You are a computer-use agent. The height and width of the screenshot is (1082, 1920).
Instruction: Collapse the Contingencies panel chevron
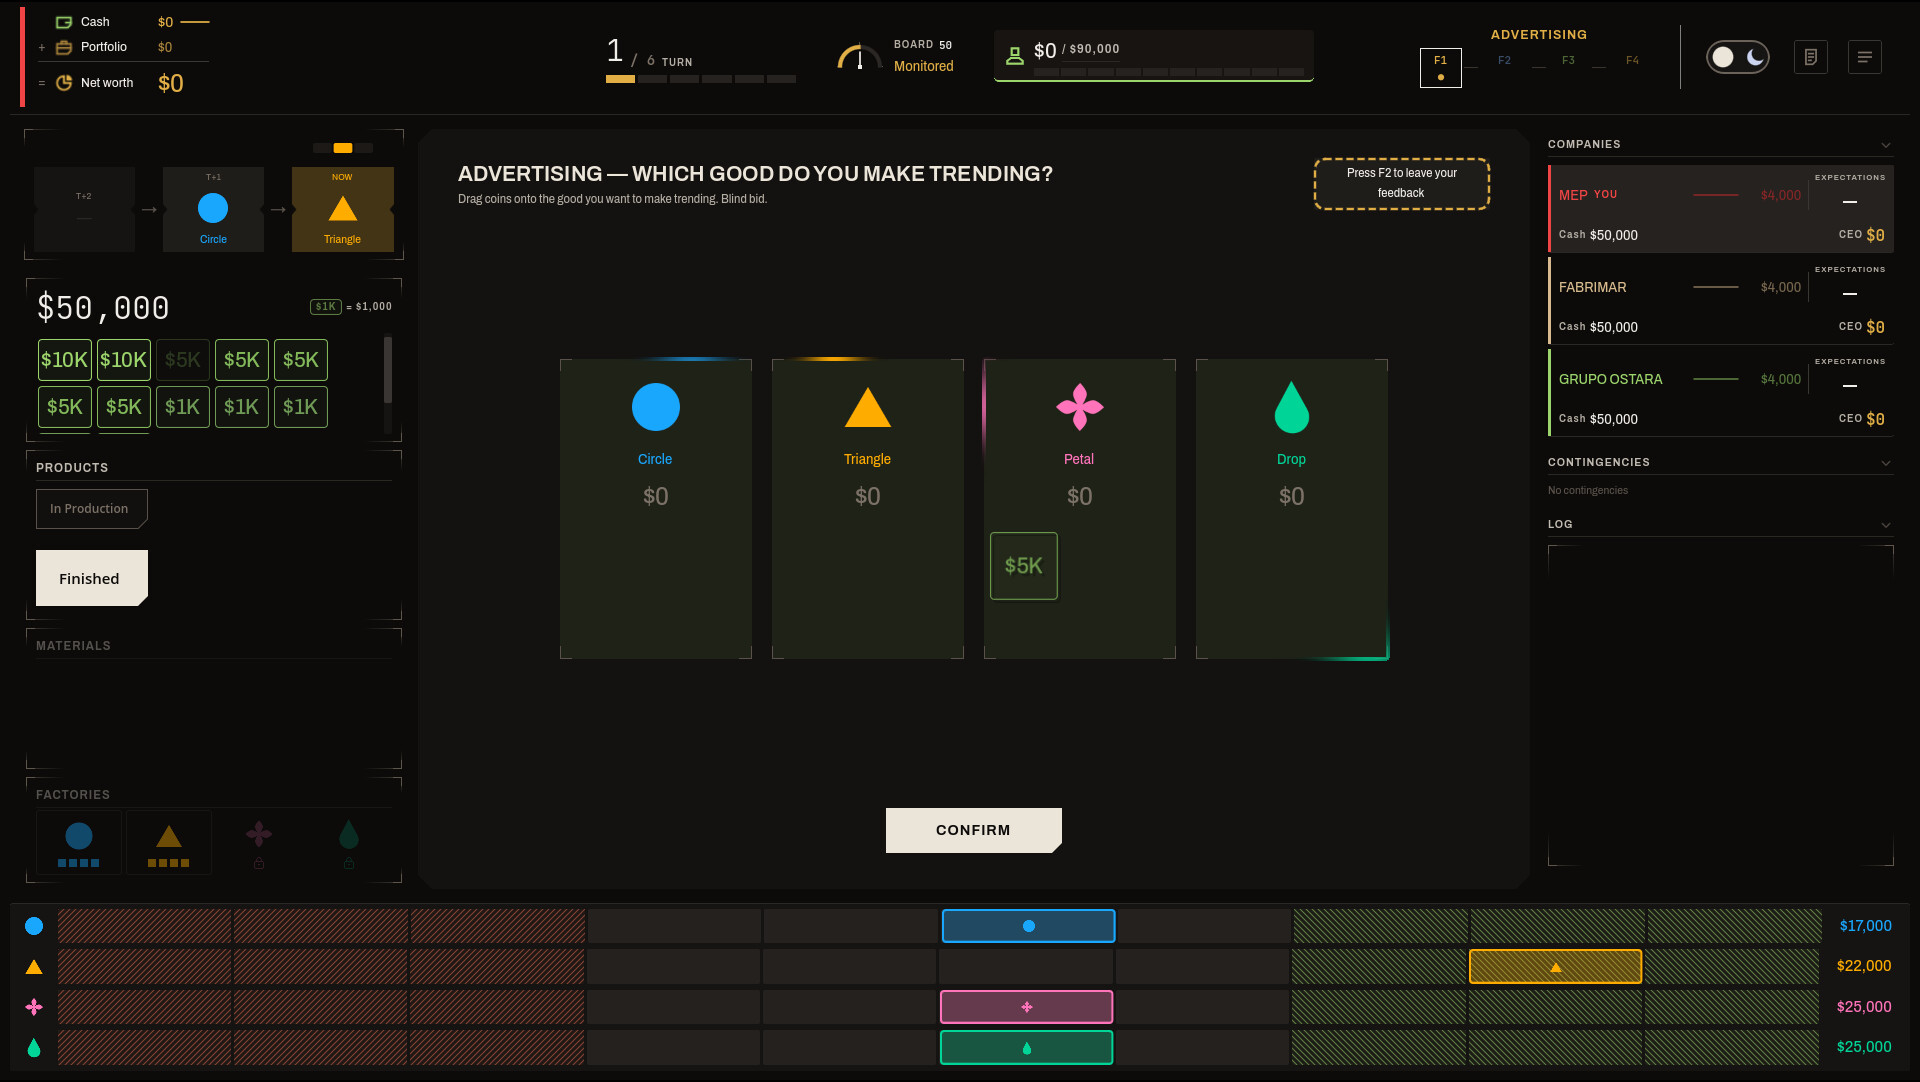pos(1886,463)
